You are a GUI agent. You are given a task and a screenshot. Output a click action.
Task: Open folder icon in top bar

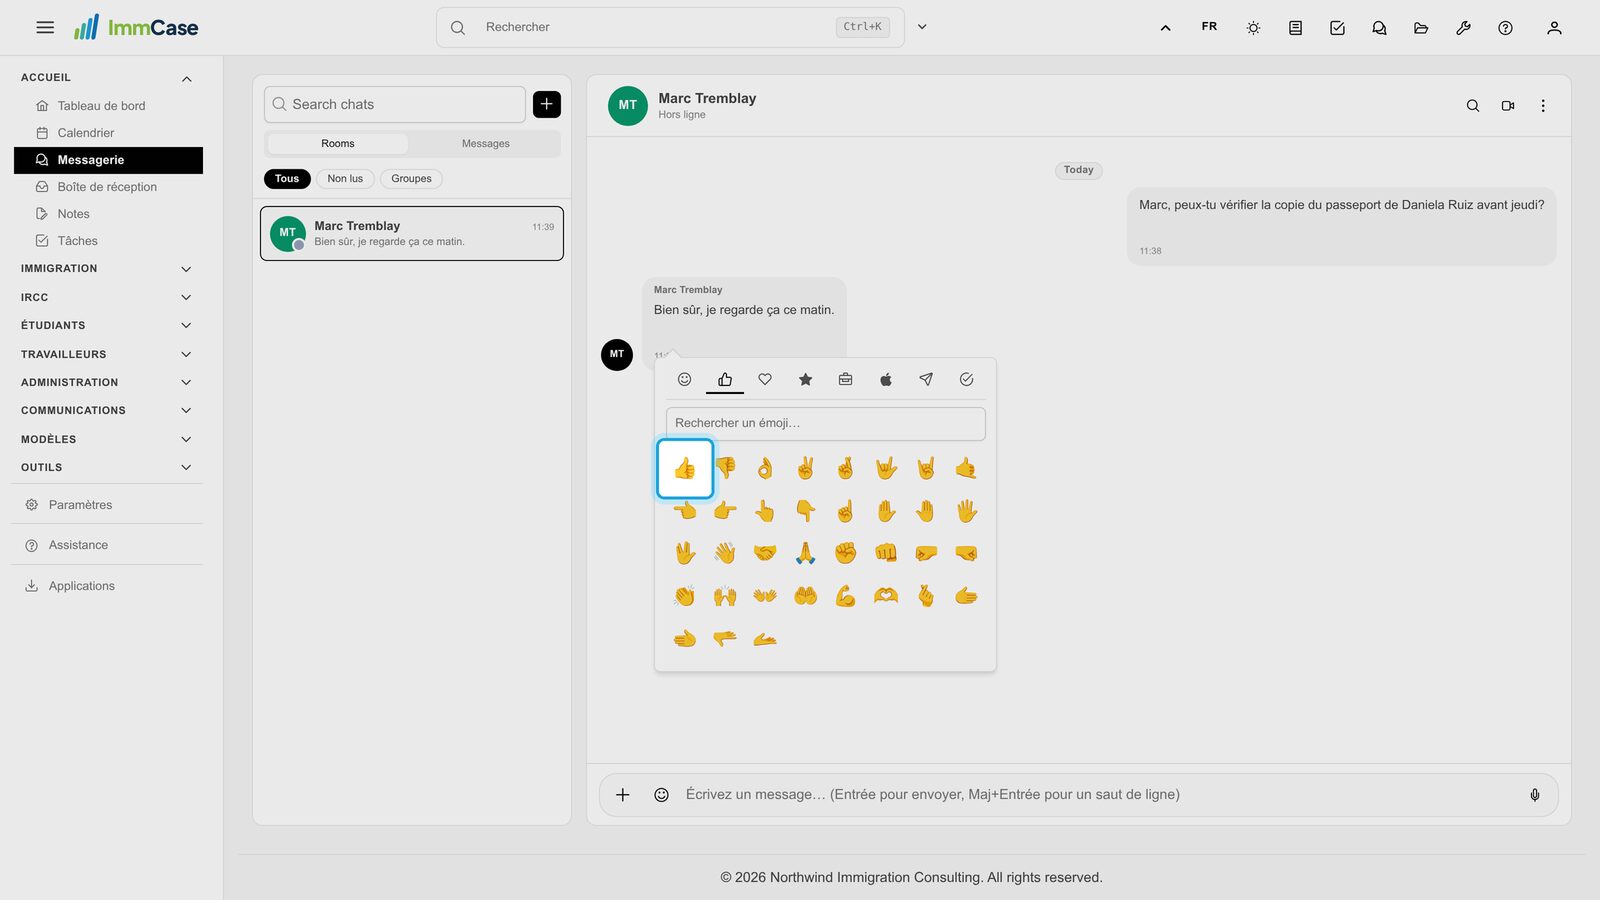(x=1421, y=28)
